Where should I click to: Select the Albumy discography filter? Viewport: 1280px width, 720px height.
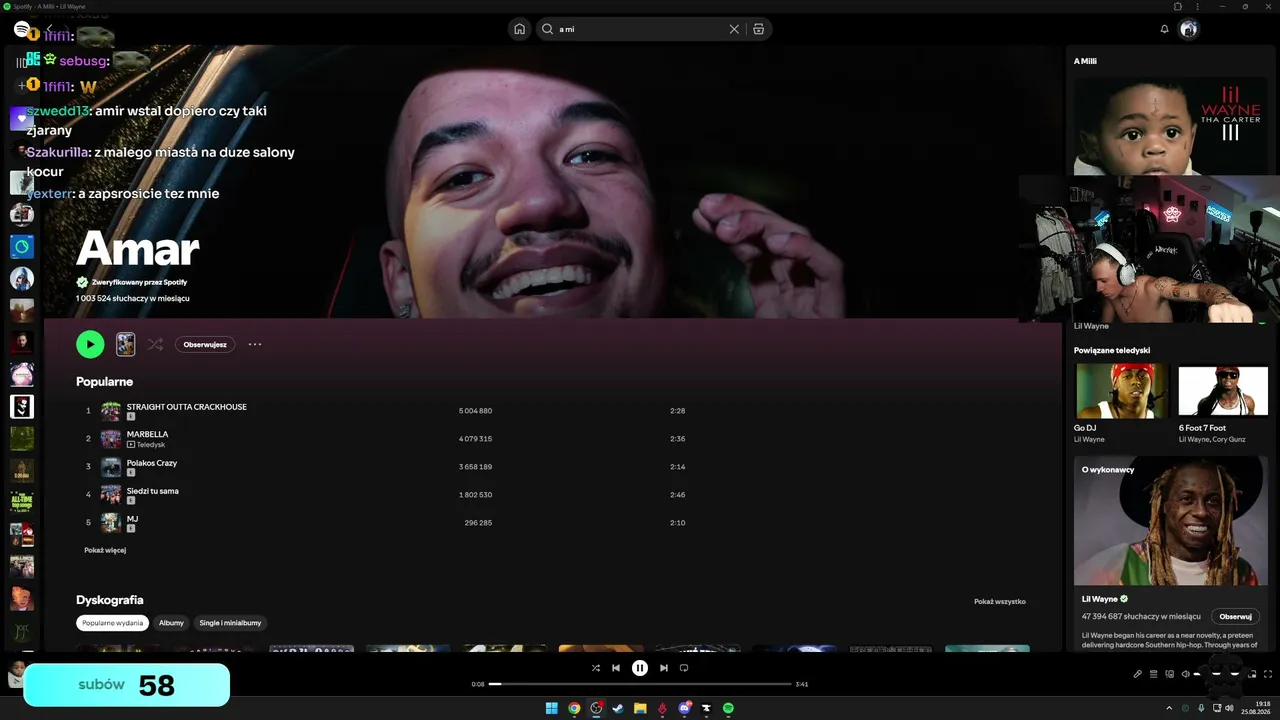point(171,623)
